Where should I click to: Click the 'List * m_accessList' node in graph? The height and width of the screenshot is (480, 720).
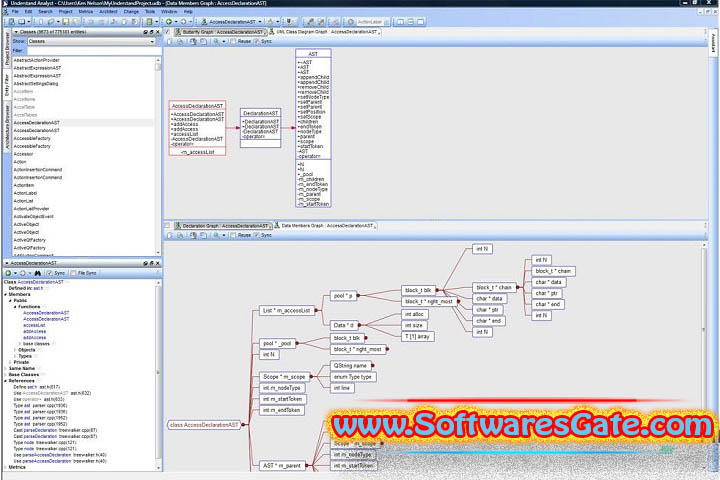coord(287,311)
